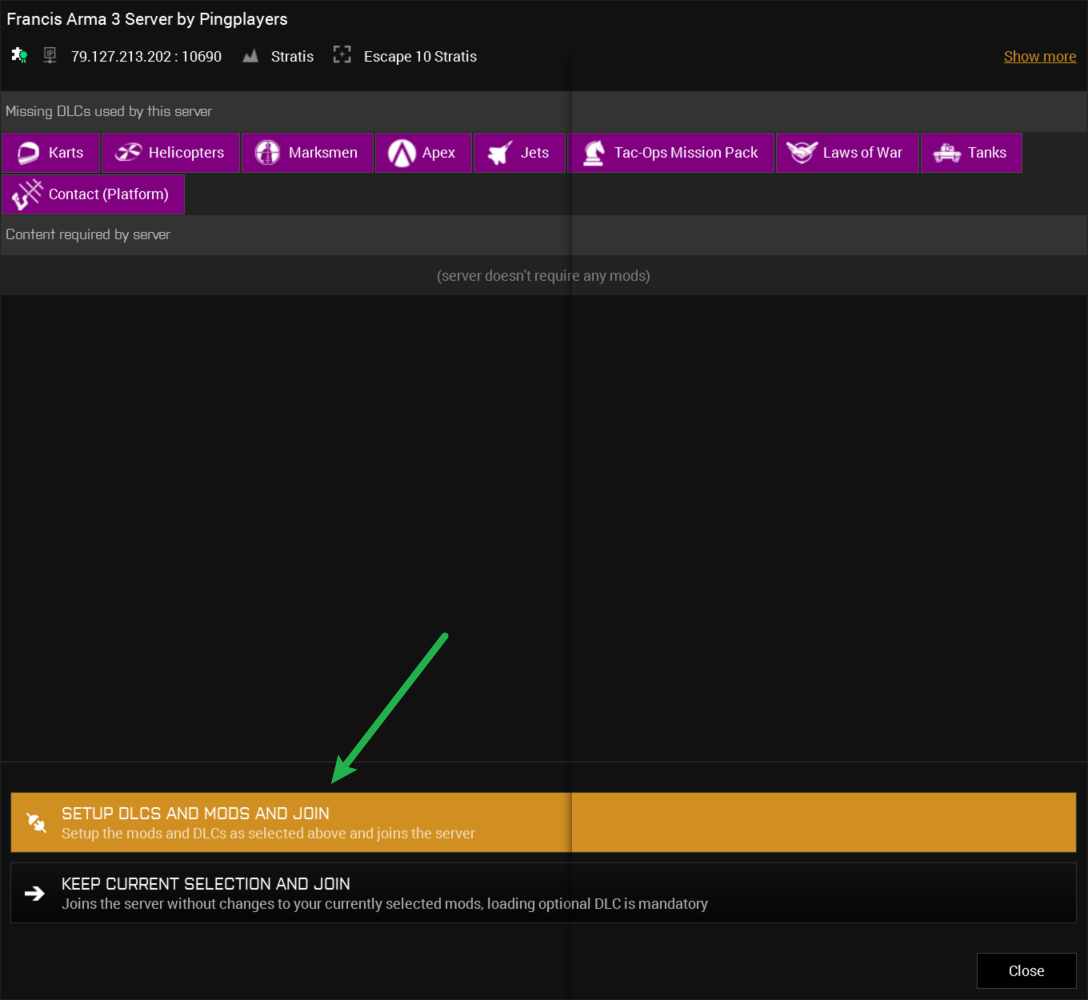The width and height of the screenshot is (1088, 1000).
Task: Click the Francis Arma 3 Server title
Action: coord(147,19)
